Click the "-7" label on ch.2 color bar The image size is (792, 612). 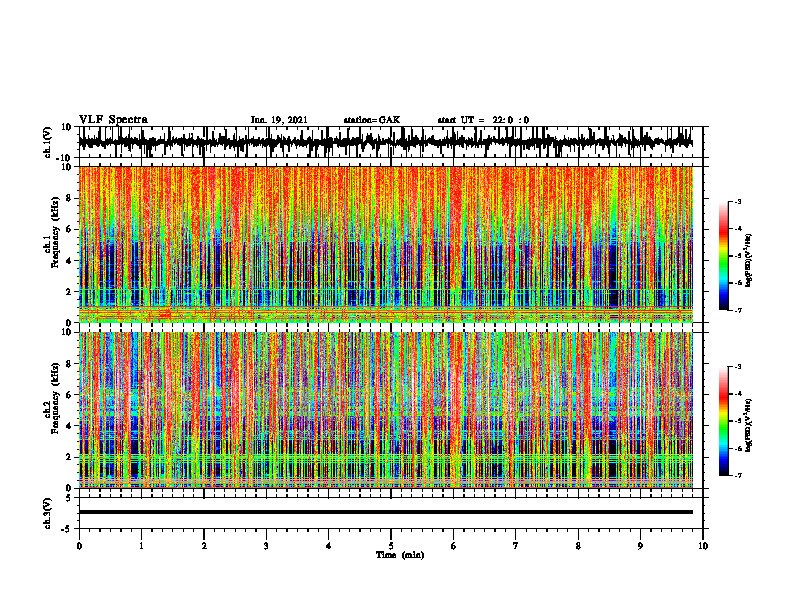[x=738, y=475]
